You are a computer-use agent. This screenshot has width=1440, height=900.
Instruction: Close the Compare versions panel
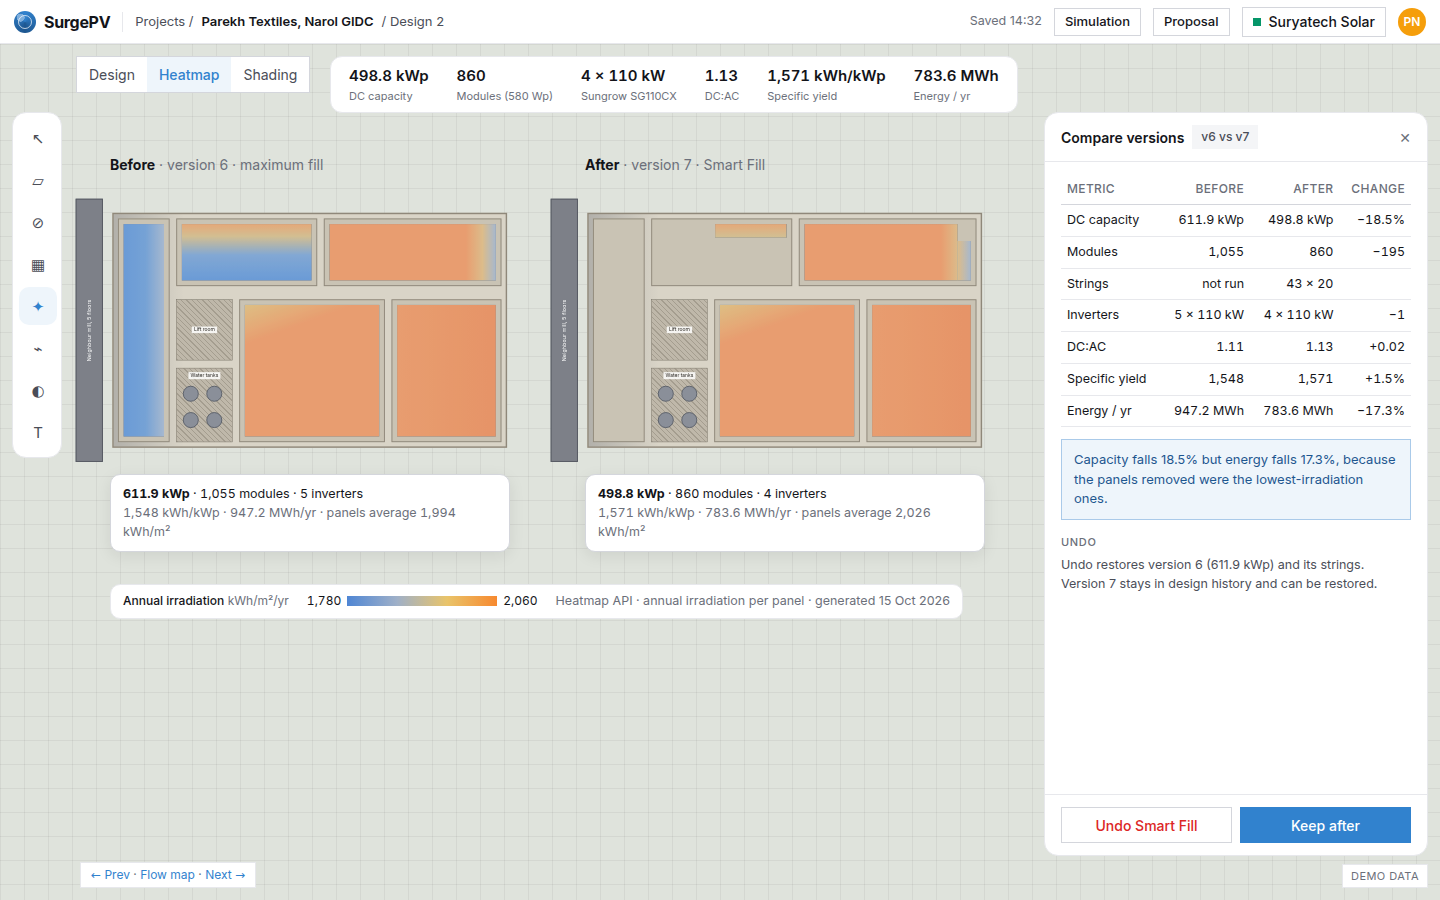pyautogui.click(x=1405, y=138)
